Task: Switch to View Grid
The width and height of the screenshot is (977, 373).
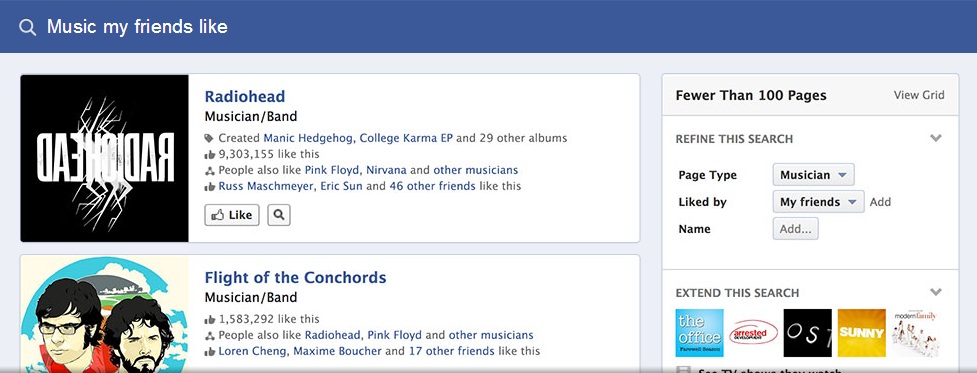Action: (919, 95)
